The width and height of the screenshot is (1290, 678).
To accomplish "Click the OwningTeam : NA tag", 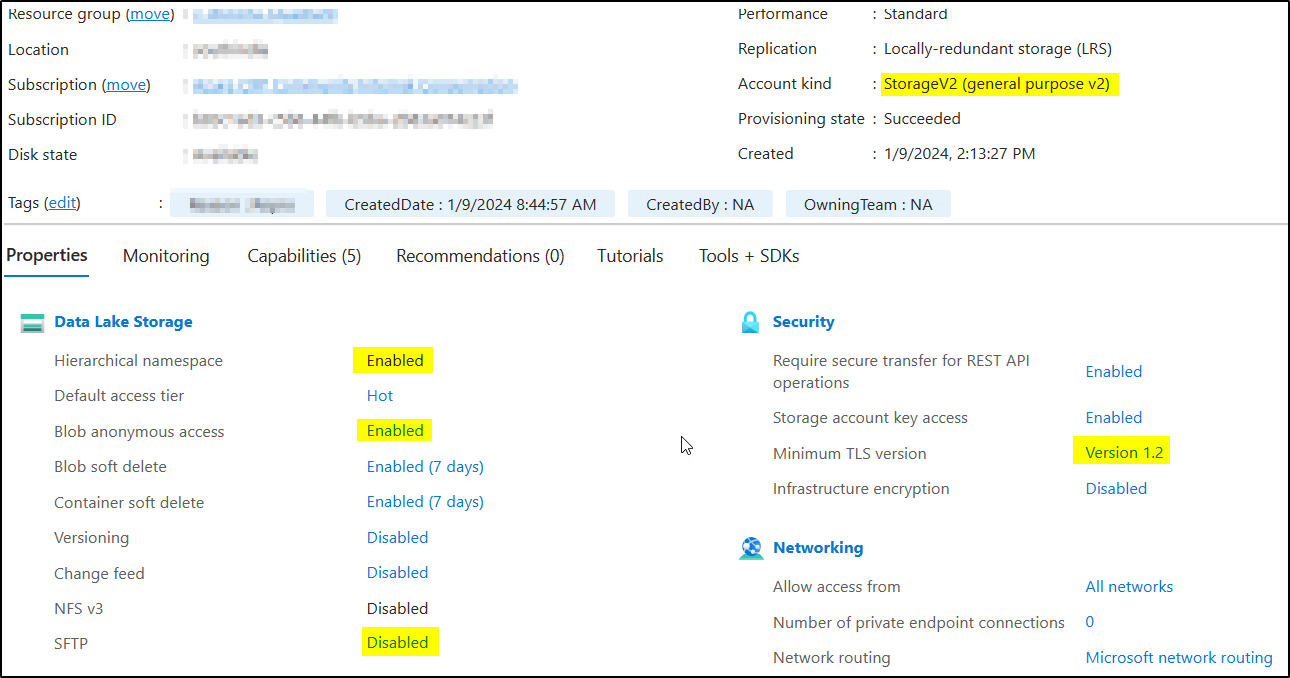I will [x=868, y=204].
